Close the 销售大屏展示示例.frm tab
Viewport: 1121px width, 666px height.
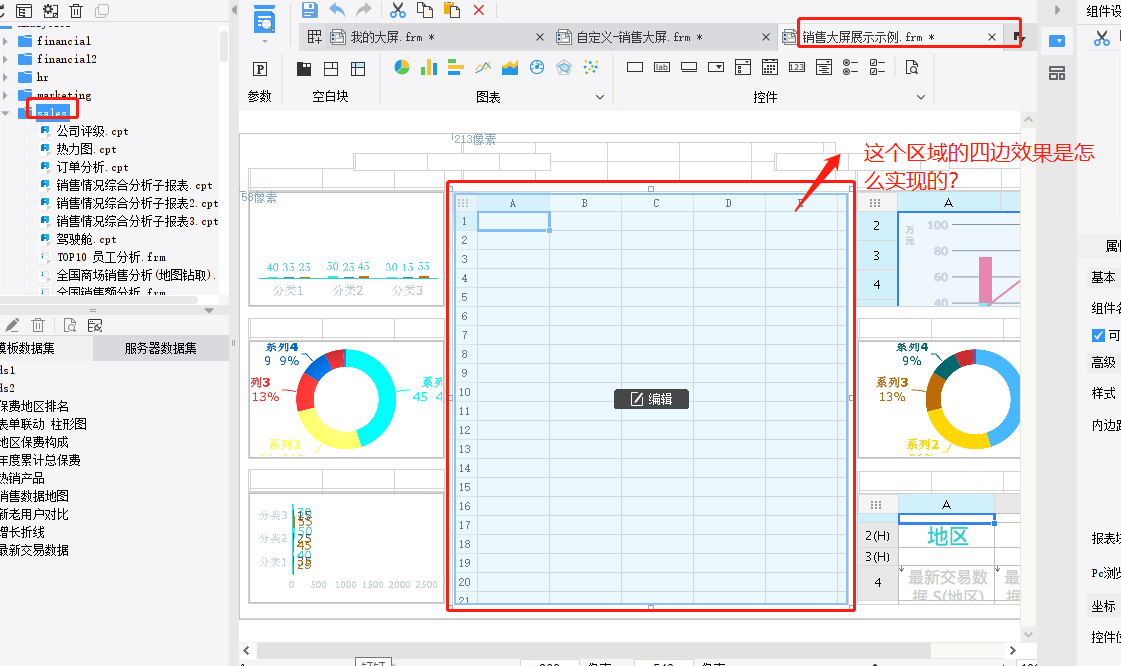[x=992, y=37]
